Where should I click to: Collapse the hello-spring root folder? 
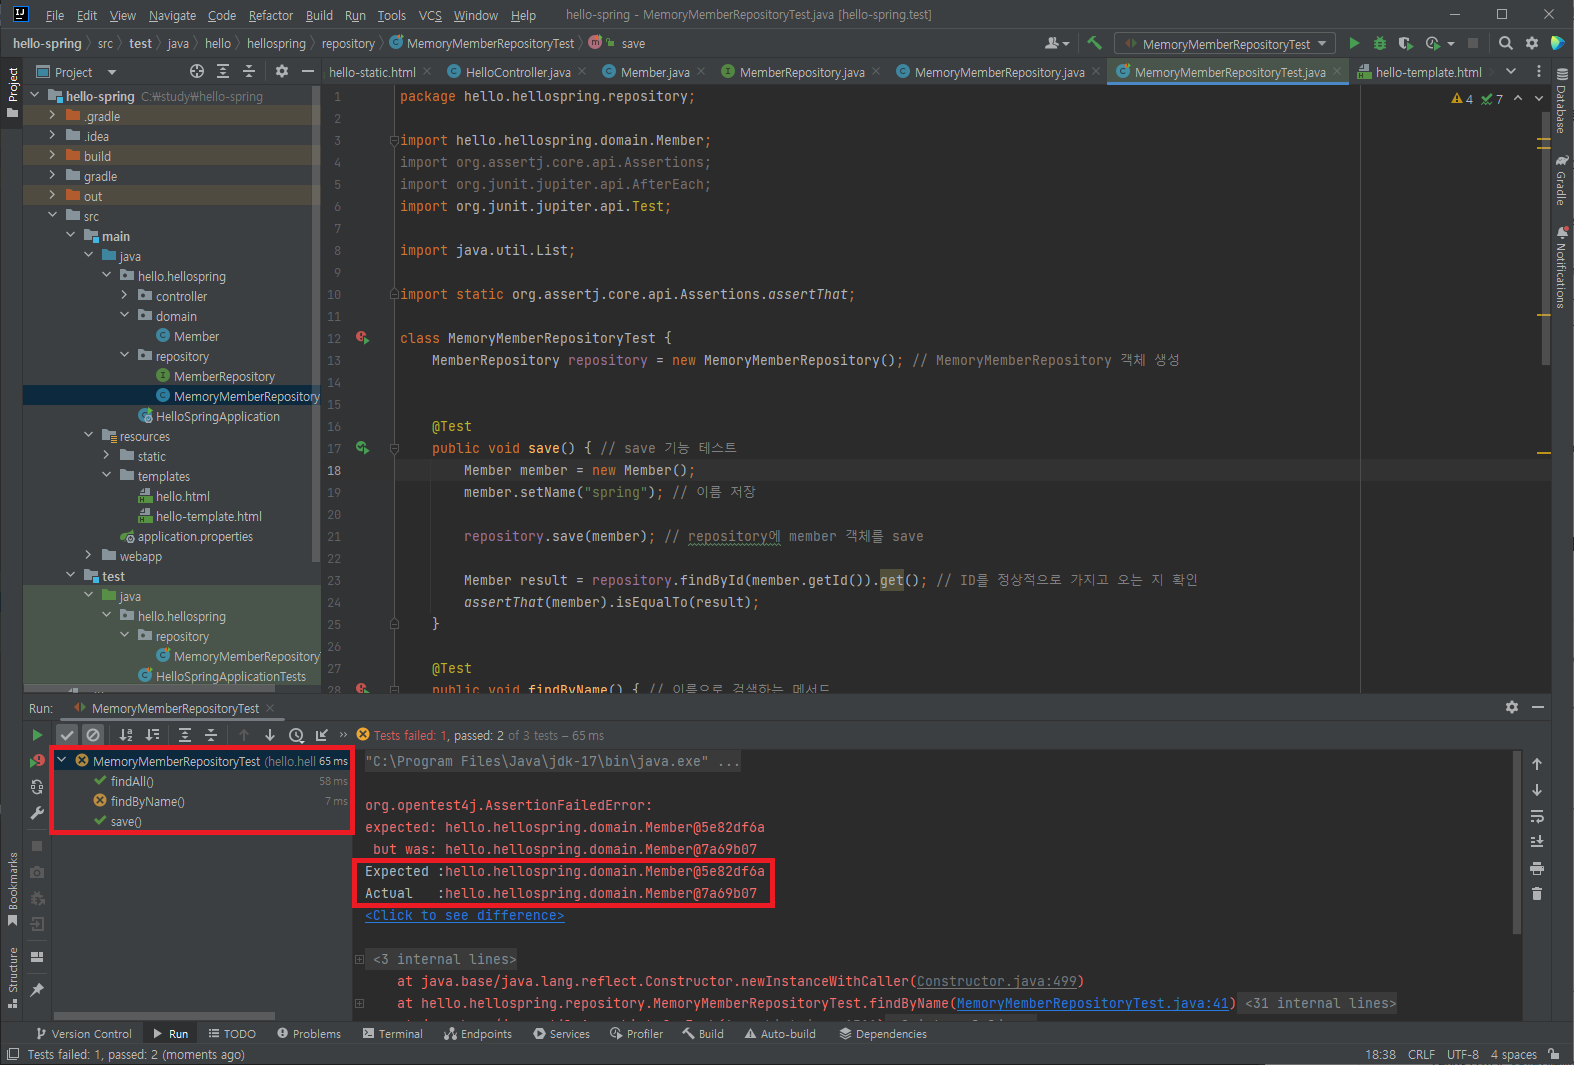click(x=34, y=96)
